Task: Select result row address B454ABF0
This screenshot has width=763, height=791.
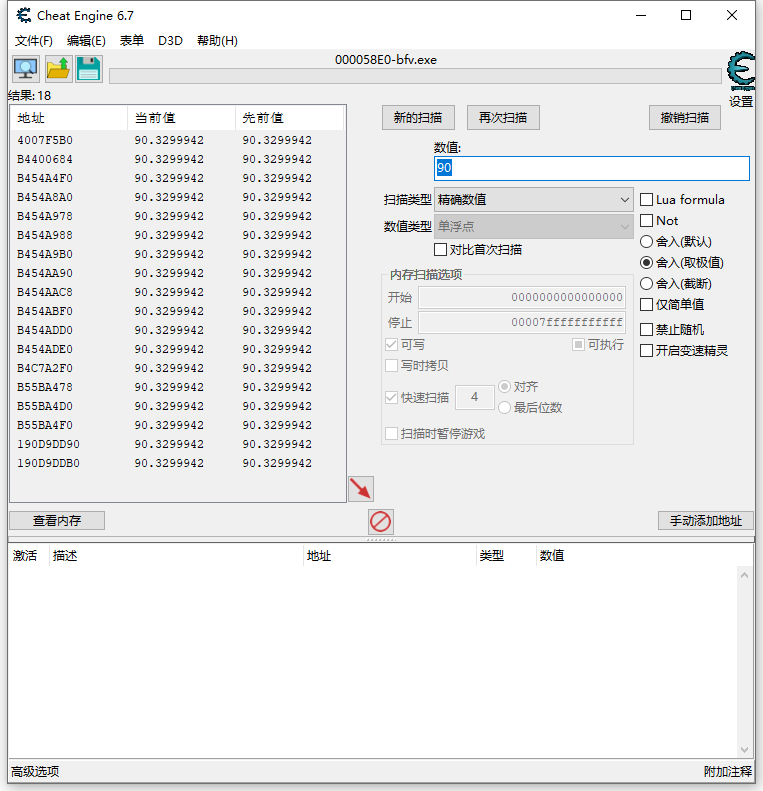Action: coord(178,311)
